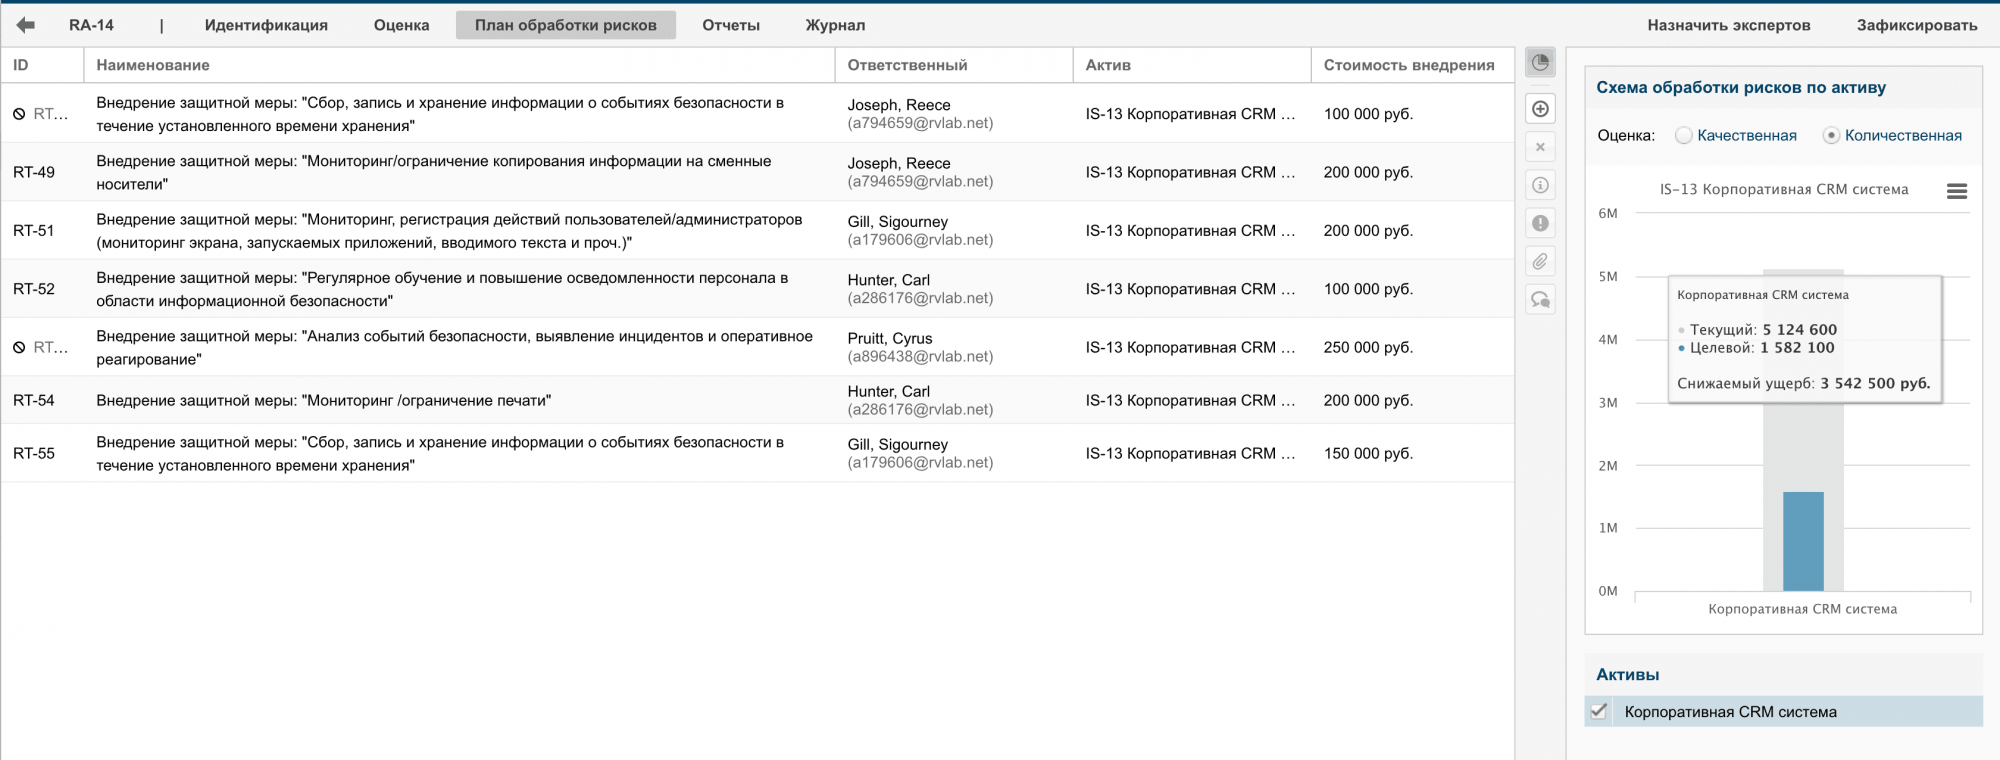Sort by the Актив column header

(x=1192, y=65)
